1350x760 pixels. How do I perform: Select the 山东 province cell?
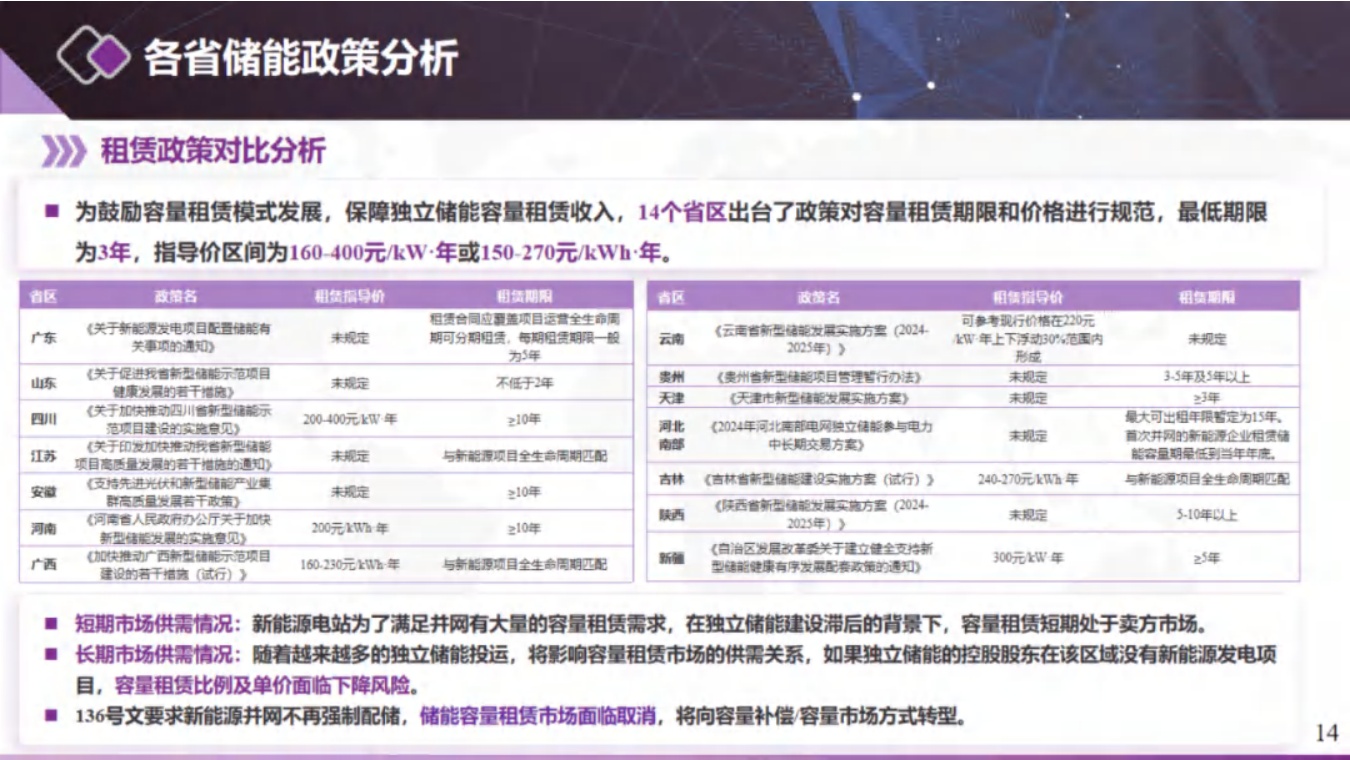tap(44, 383)
